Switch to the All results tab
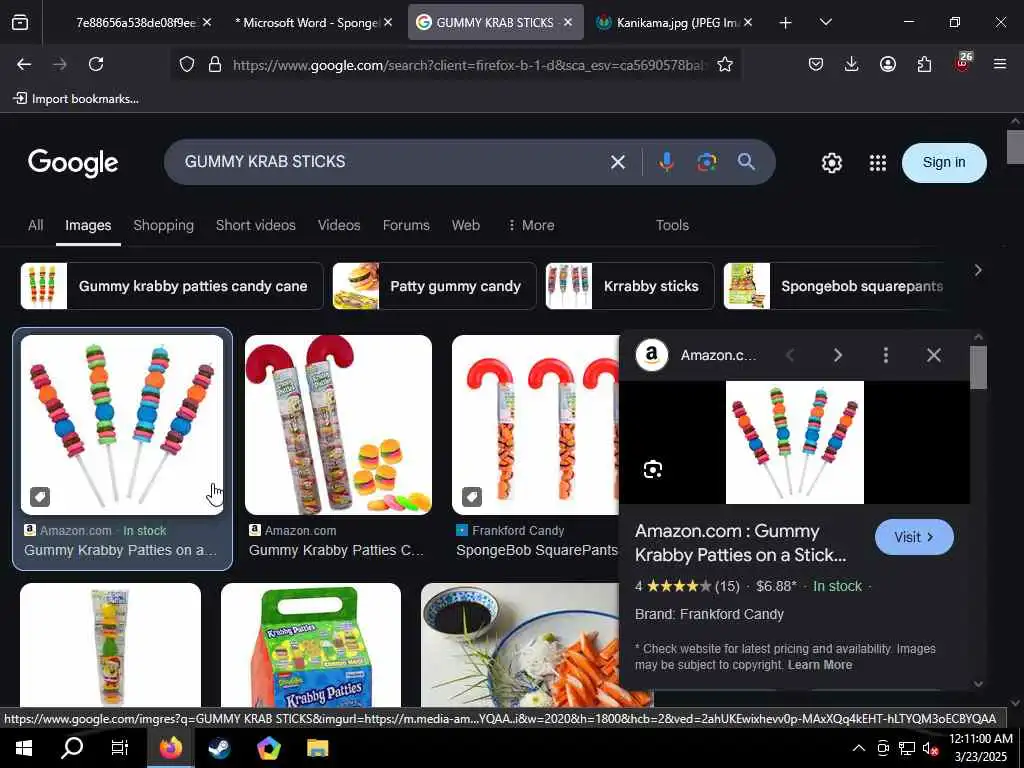 coord(35,225)
